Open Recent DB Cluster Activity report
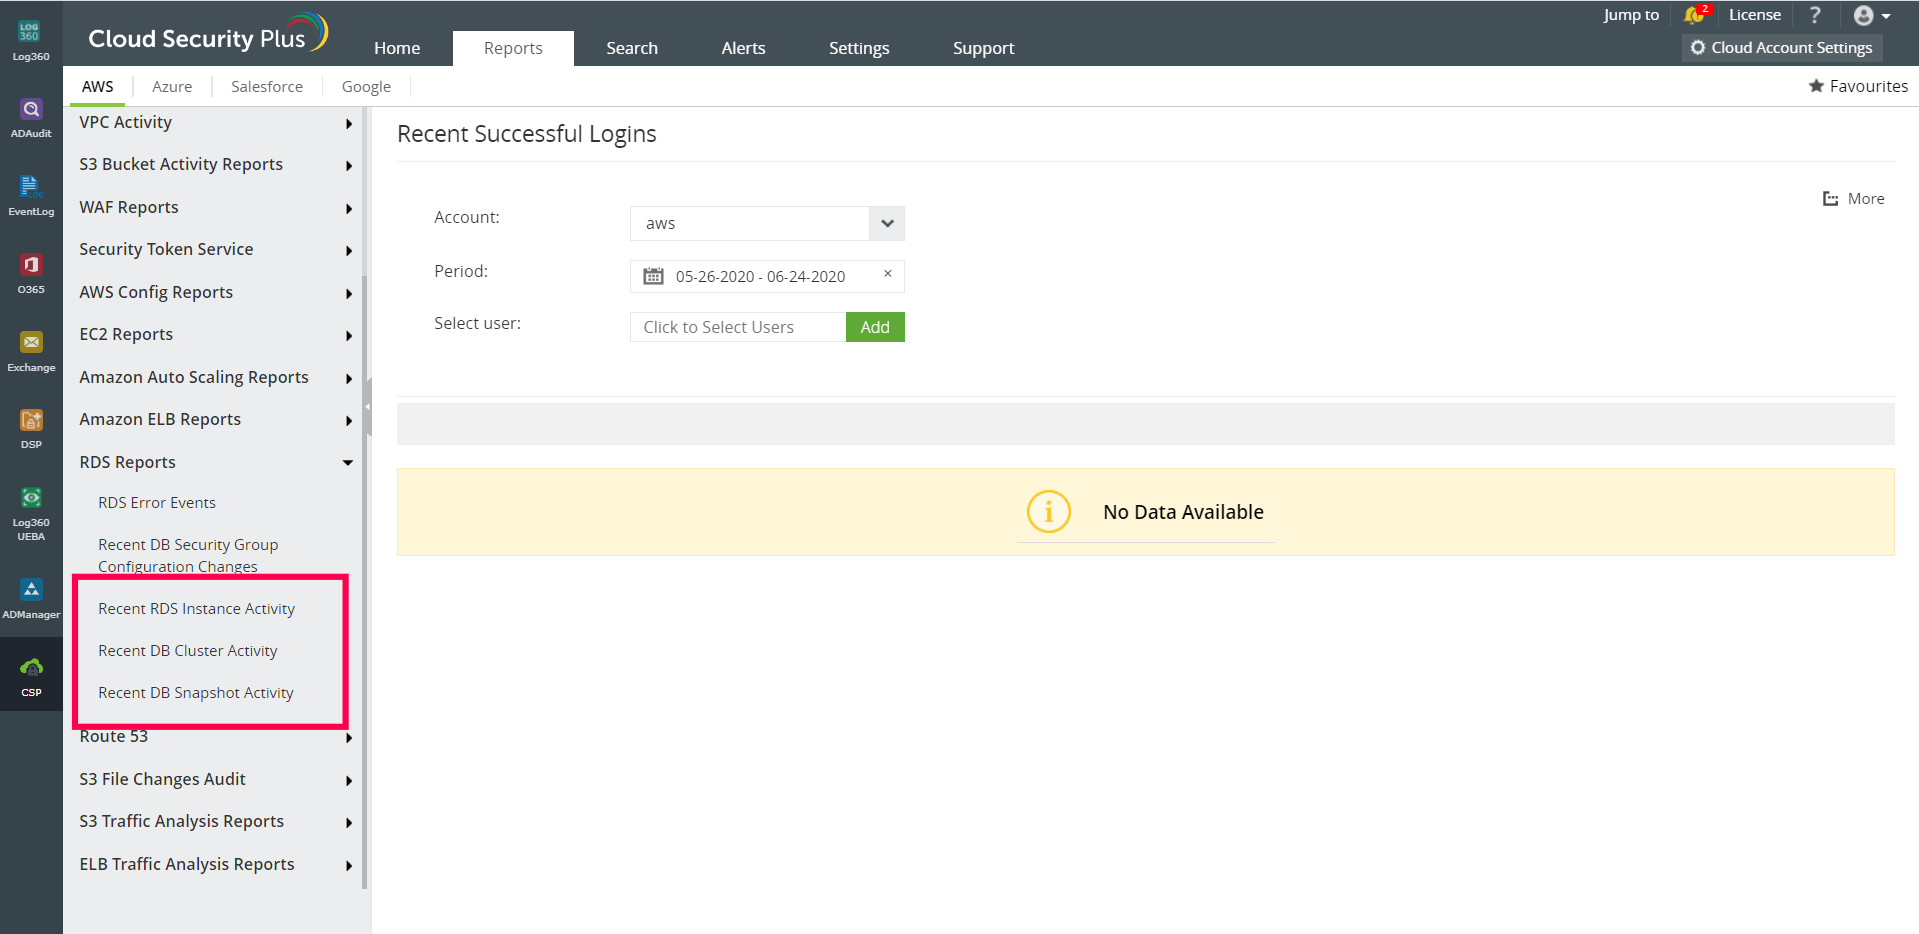The height and width of the screenshot is (934, 1919). coord(188,651)
